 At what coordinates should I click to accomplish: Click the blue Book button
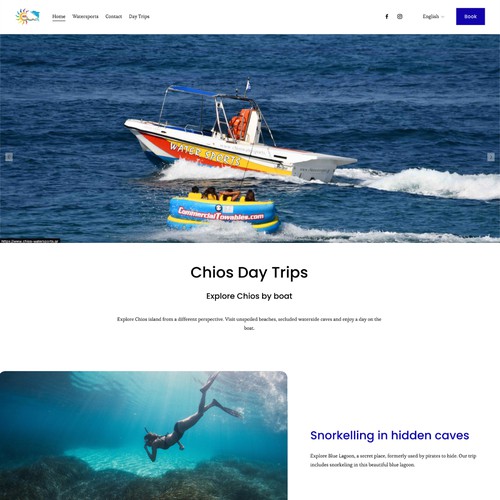[x=470, y=16]
